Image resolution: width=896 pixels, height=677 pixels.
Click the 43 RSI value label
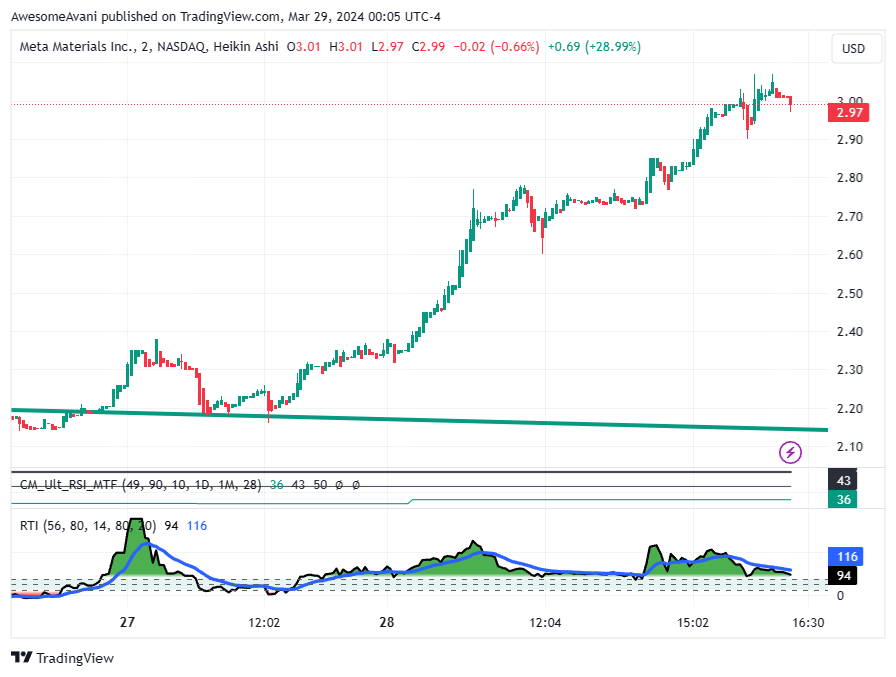coord(843,480)
